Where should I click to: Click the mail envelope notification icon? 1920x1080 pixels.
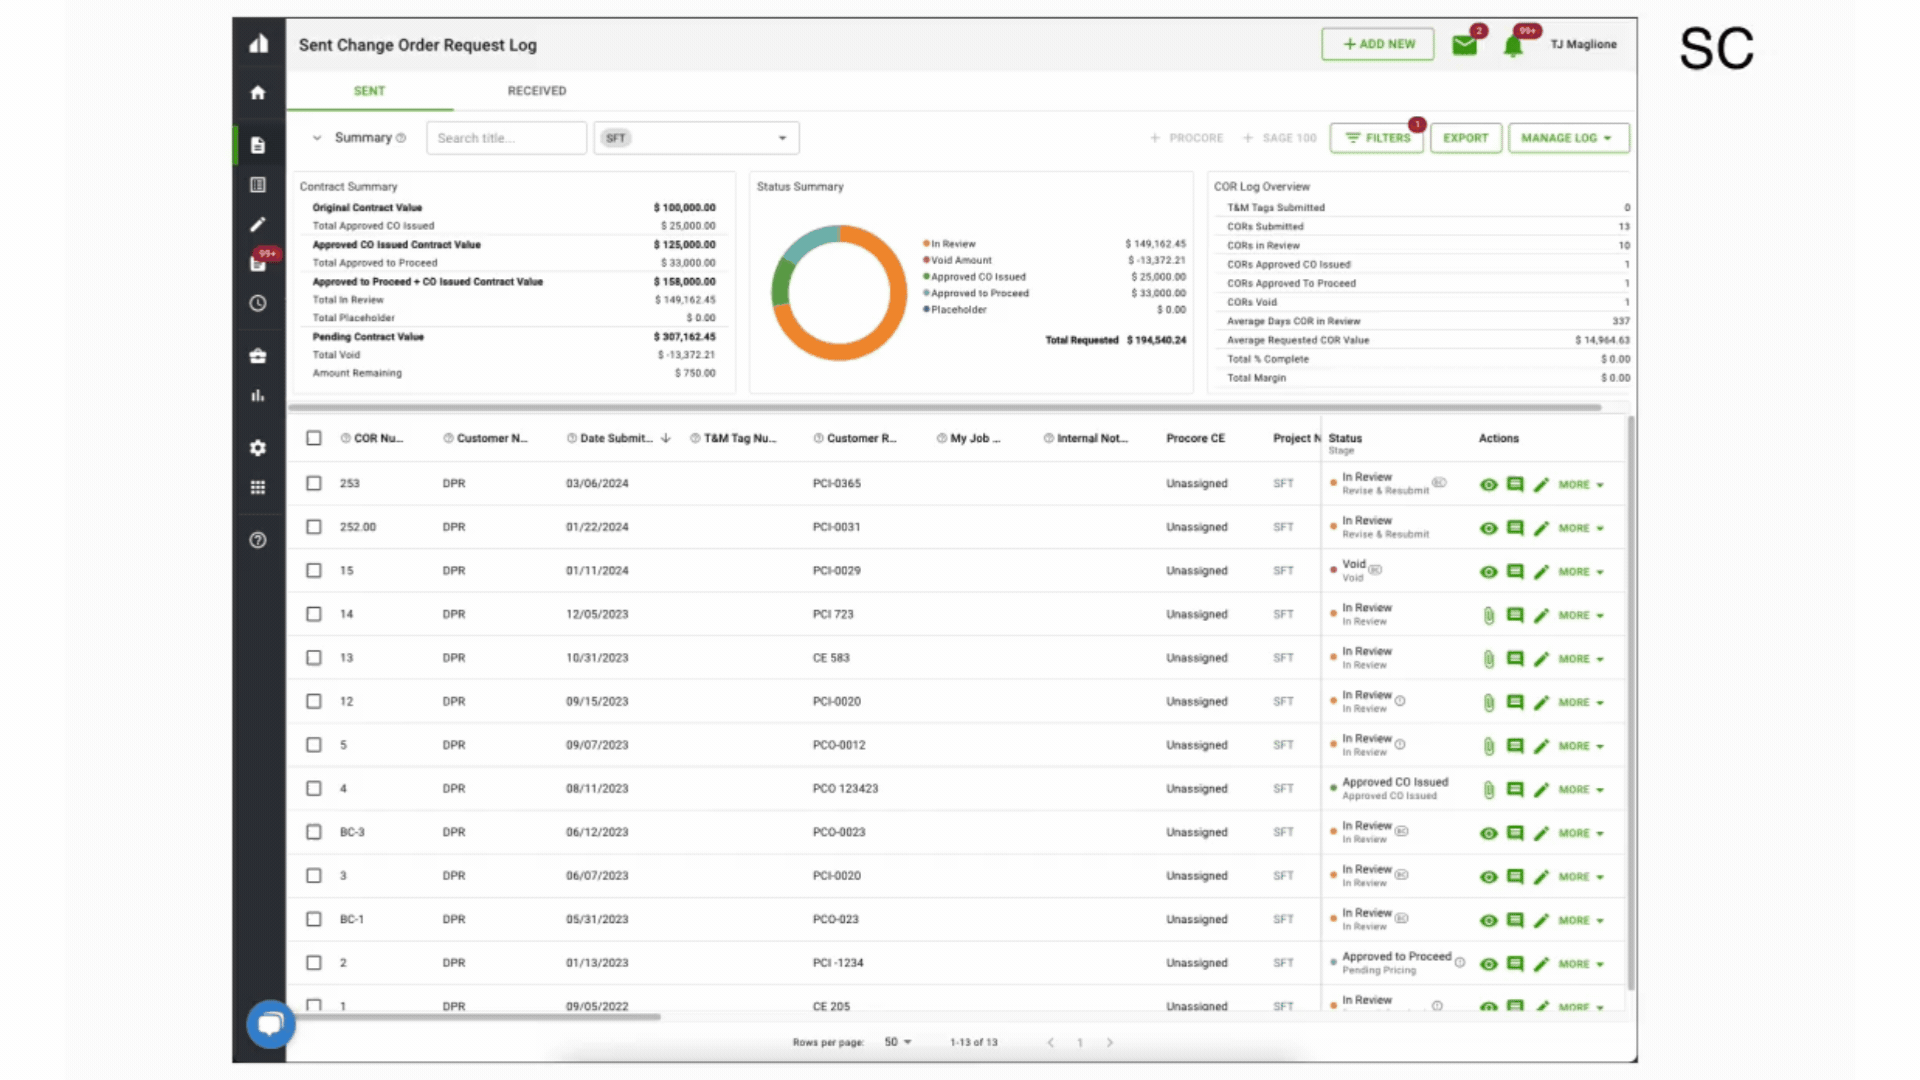tap(1464, 45)
